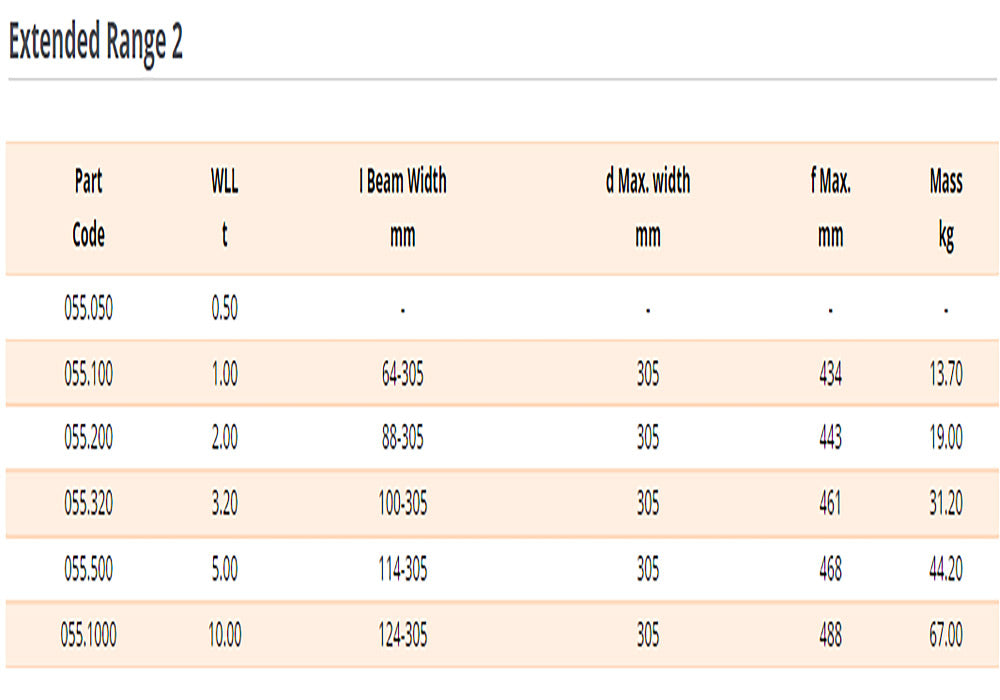The height and width of the screenshot is (700, 1000).
Task: Select the 461 f Max. value
Action: [x=830, y=504]
